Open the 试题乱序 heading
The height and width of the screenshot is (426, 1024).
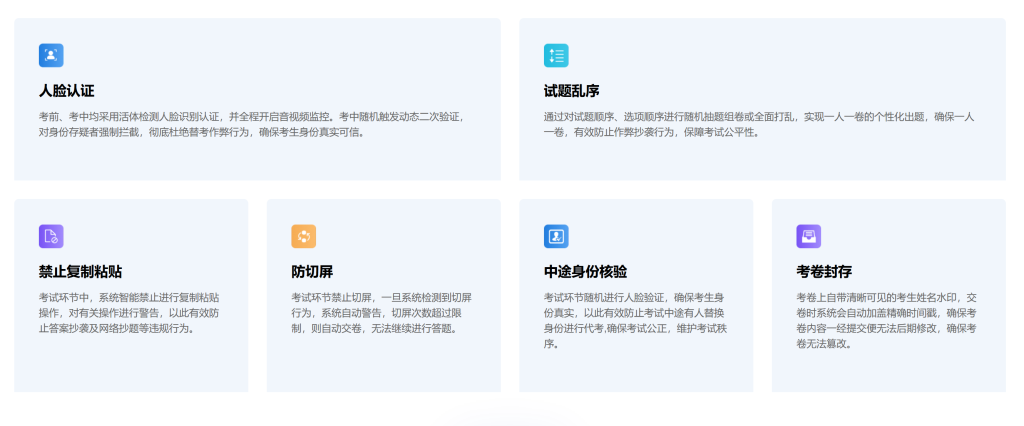[572, 92]
